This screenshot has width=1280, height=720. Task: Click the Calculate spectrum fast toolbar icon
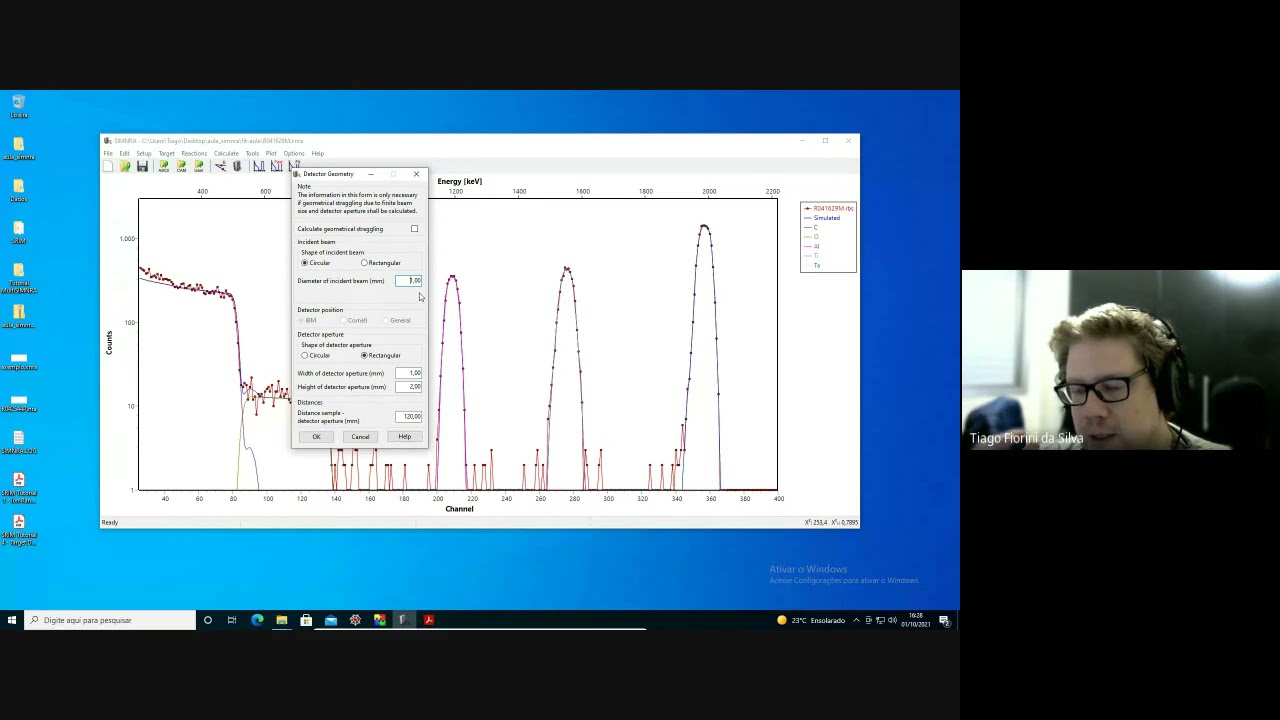click(x=276, y=166)
